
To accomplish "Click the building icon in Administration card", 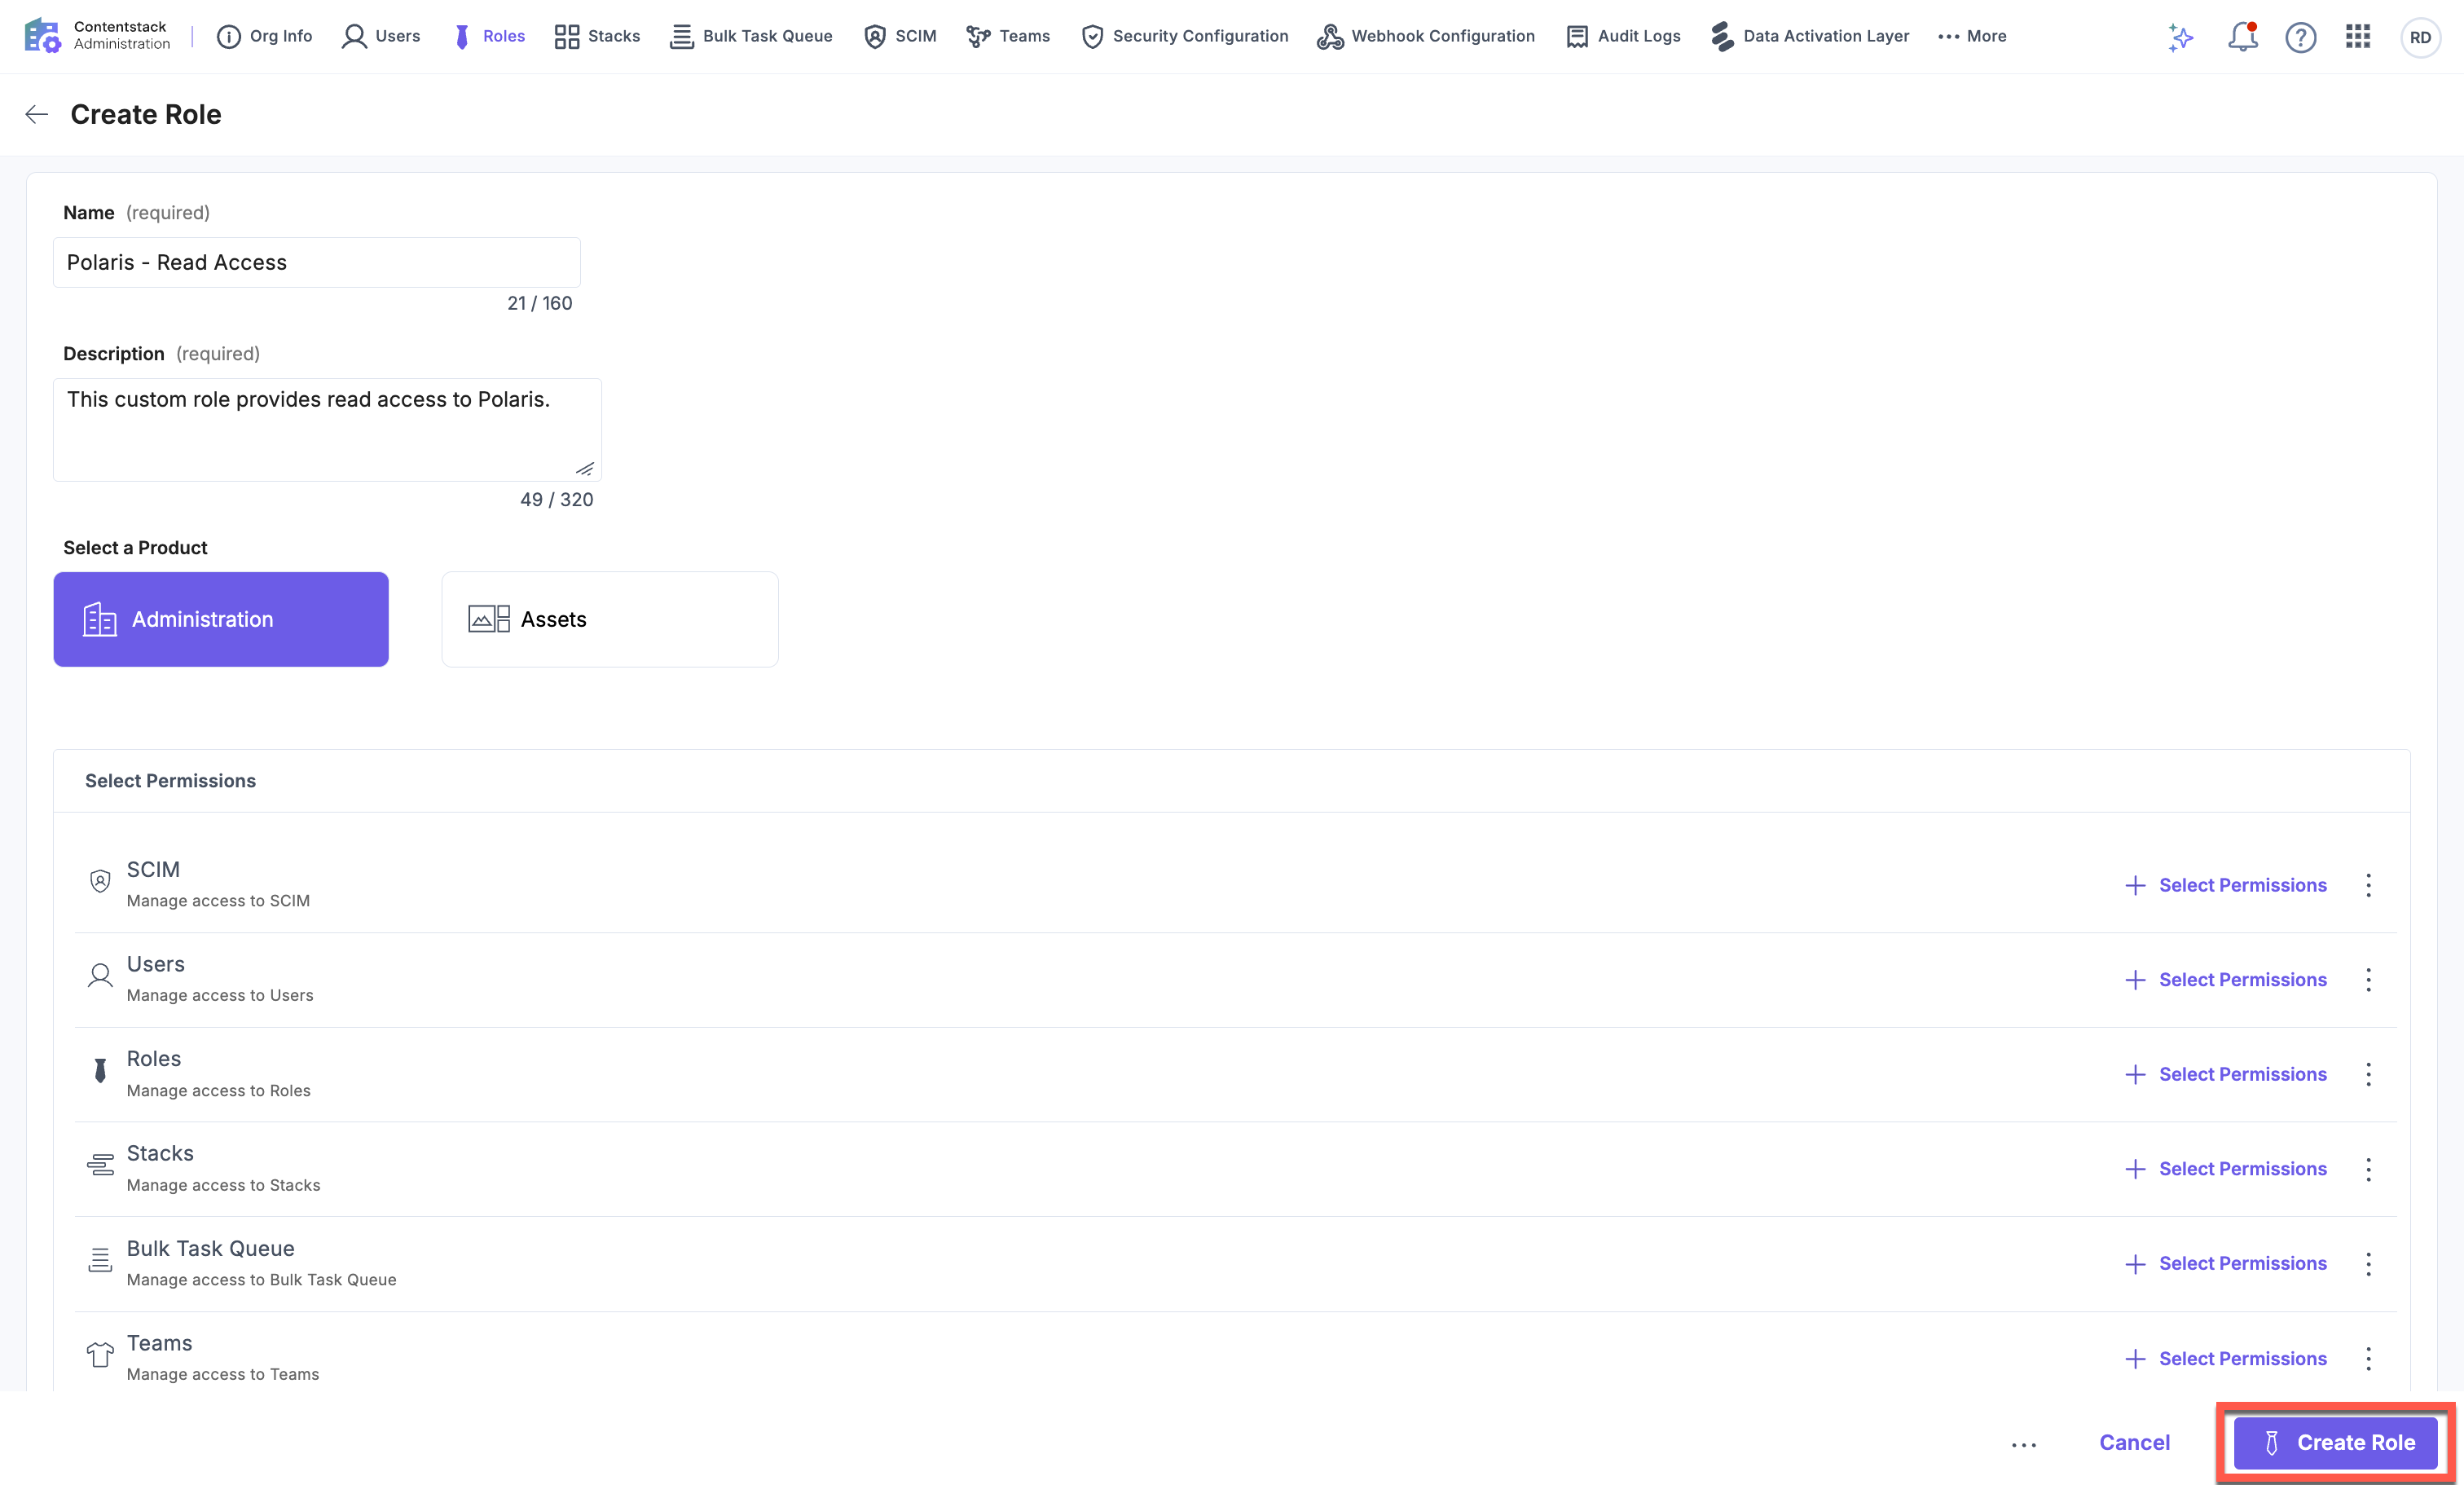I will point(99,619).
